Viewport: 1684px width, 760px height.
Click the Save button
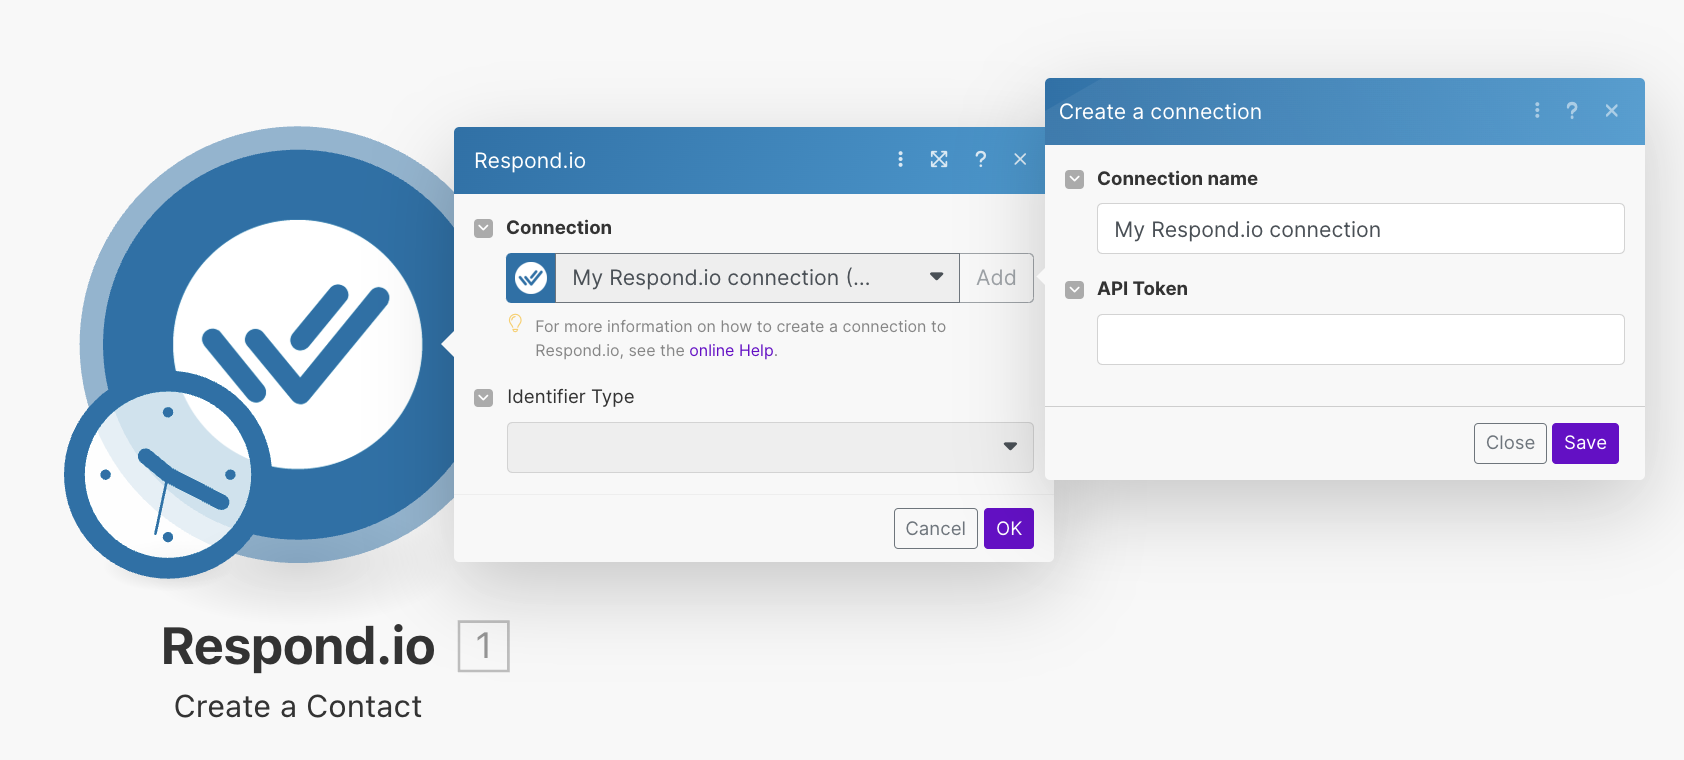(x=1585, y=443)
